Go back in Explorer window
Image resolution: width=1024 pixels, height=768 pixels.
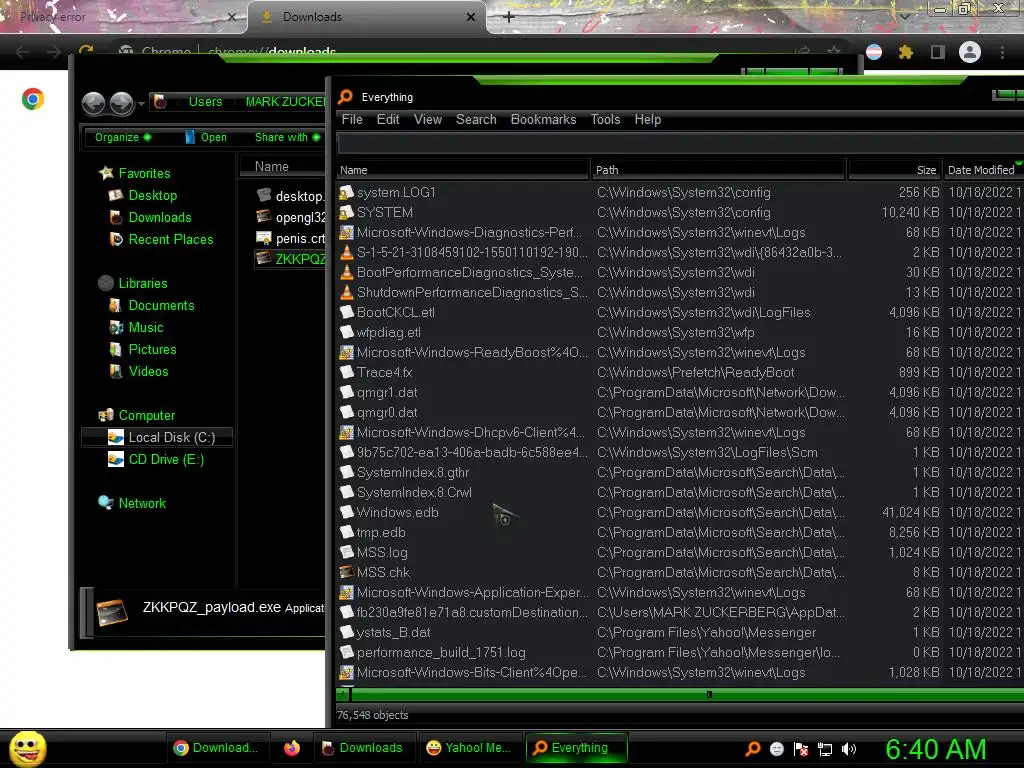(93, 103)
